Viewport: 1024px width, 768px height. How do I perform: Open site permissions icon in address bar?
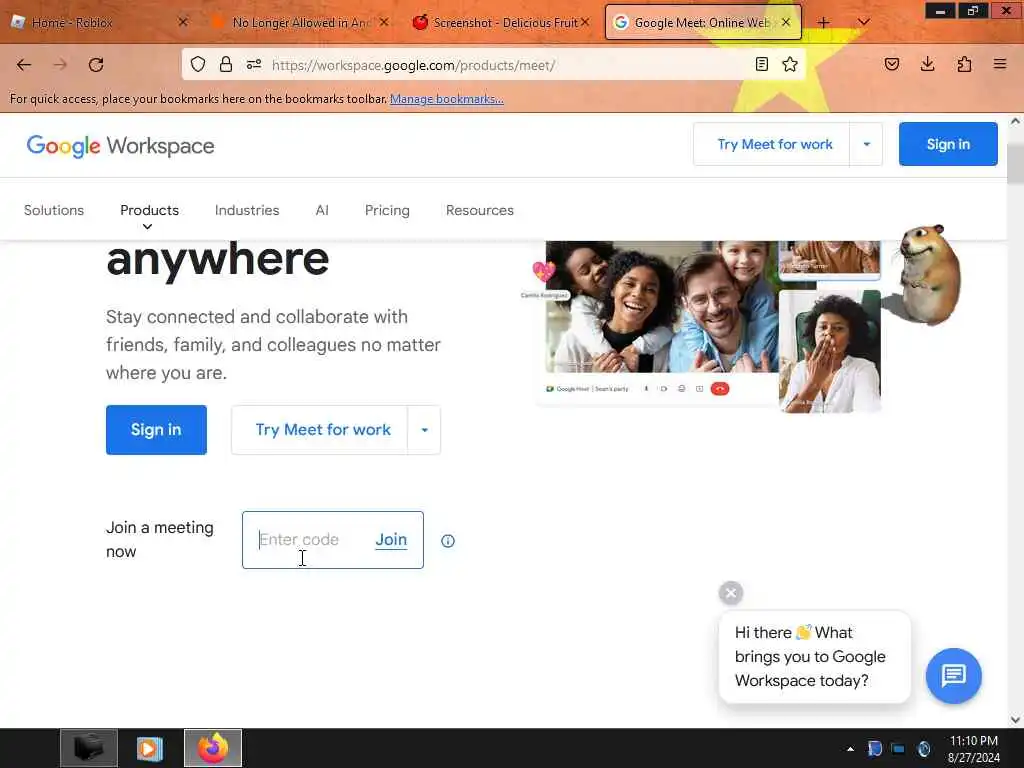coord(254,64)
